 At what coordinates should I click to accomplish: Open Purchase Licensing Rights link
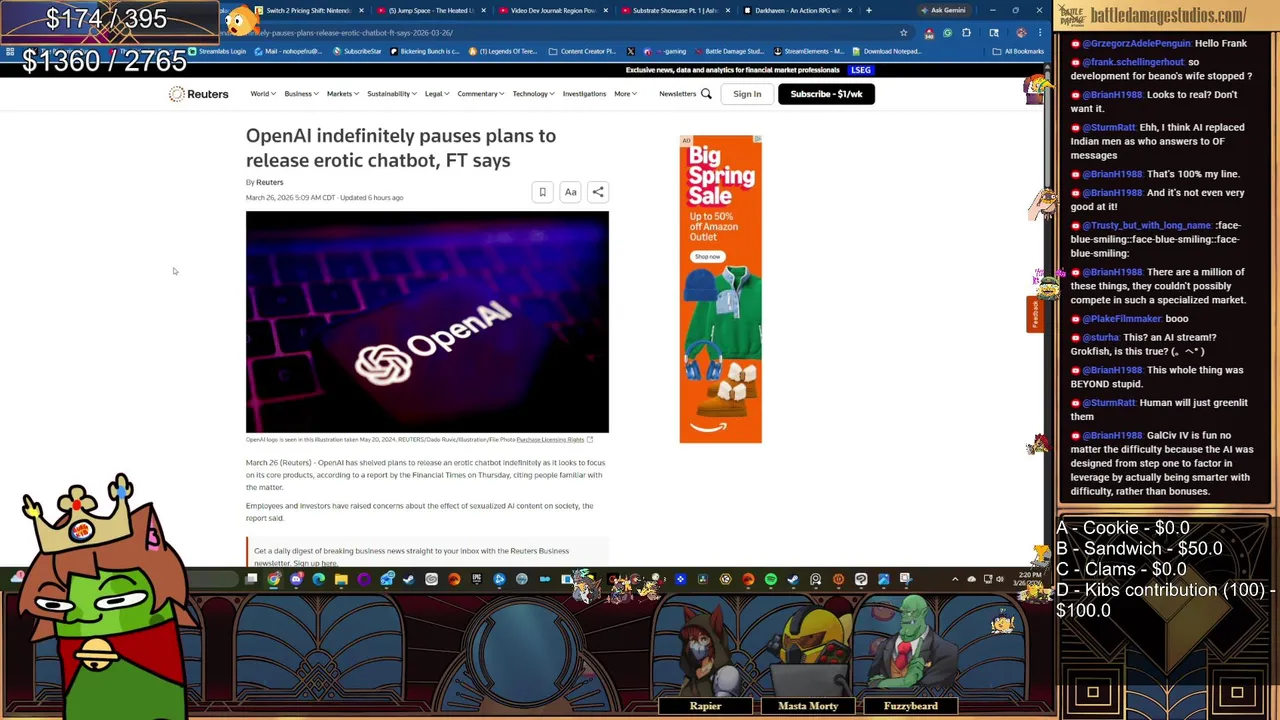550,440
